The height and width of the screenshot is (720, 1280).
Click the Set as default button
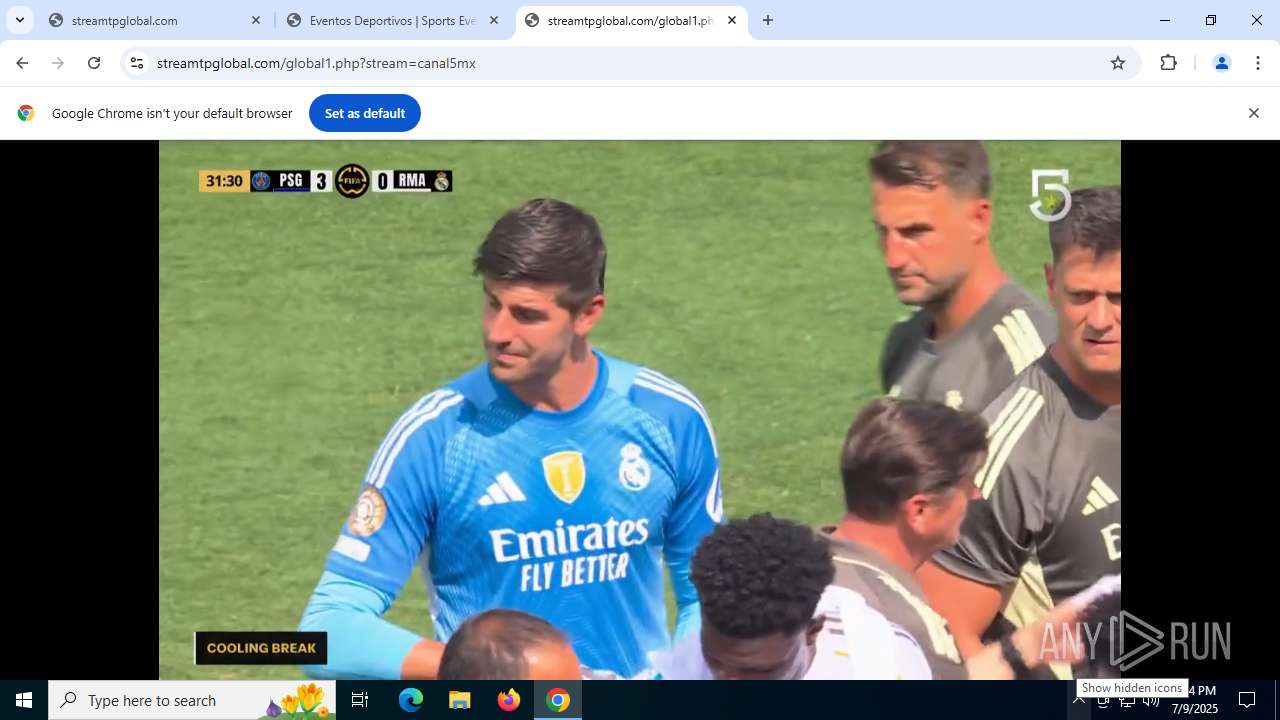tap(365, 113)
